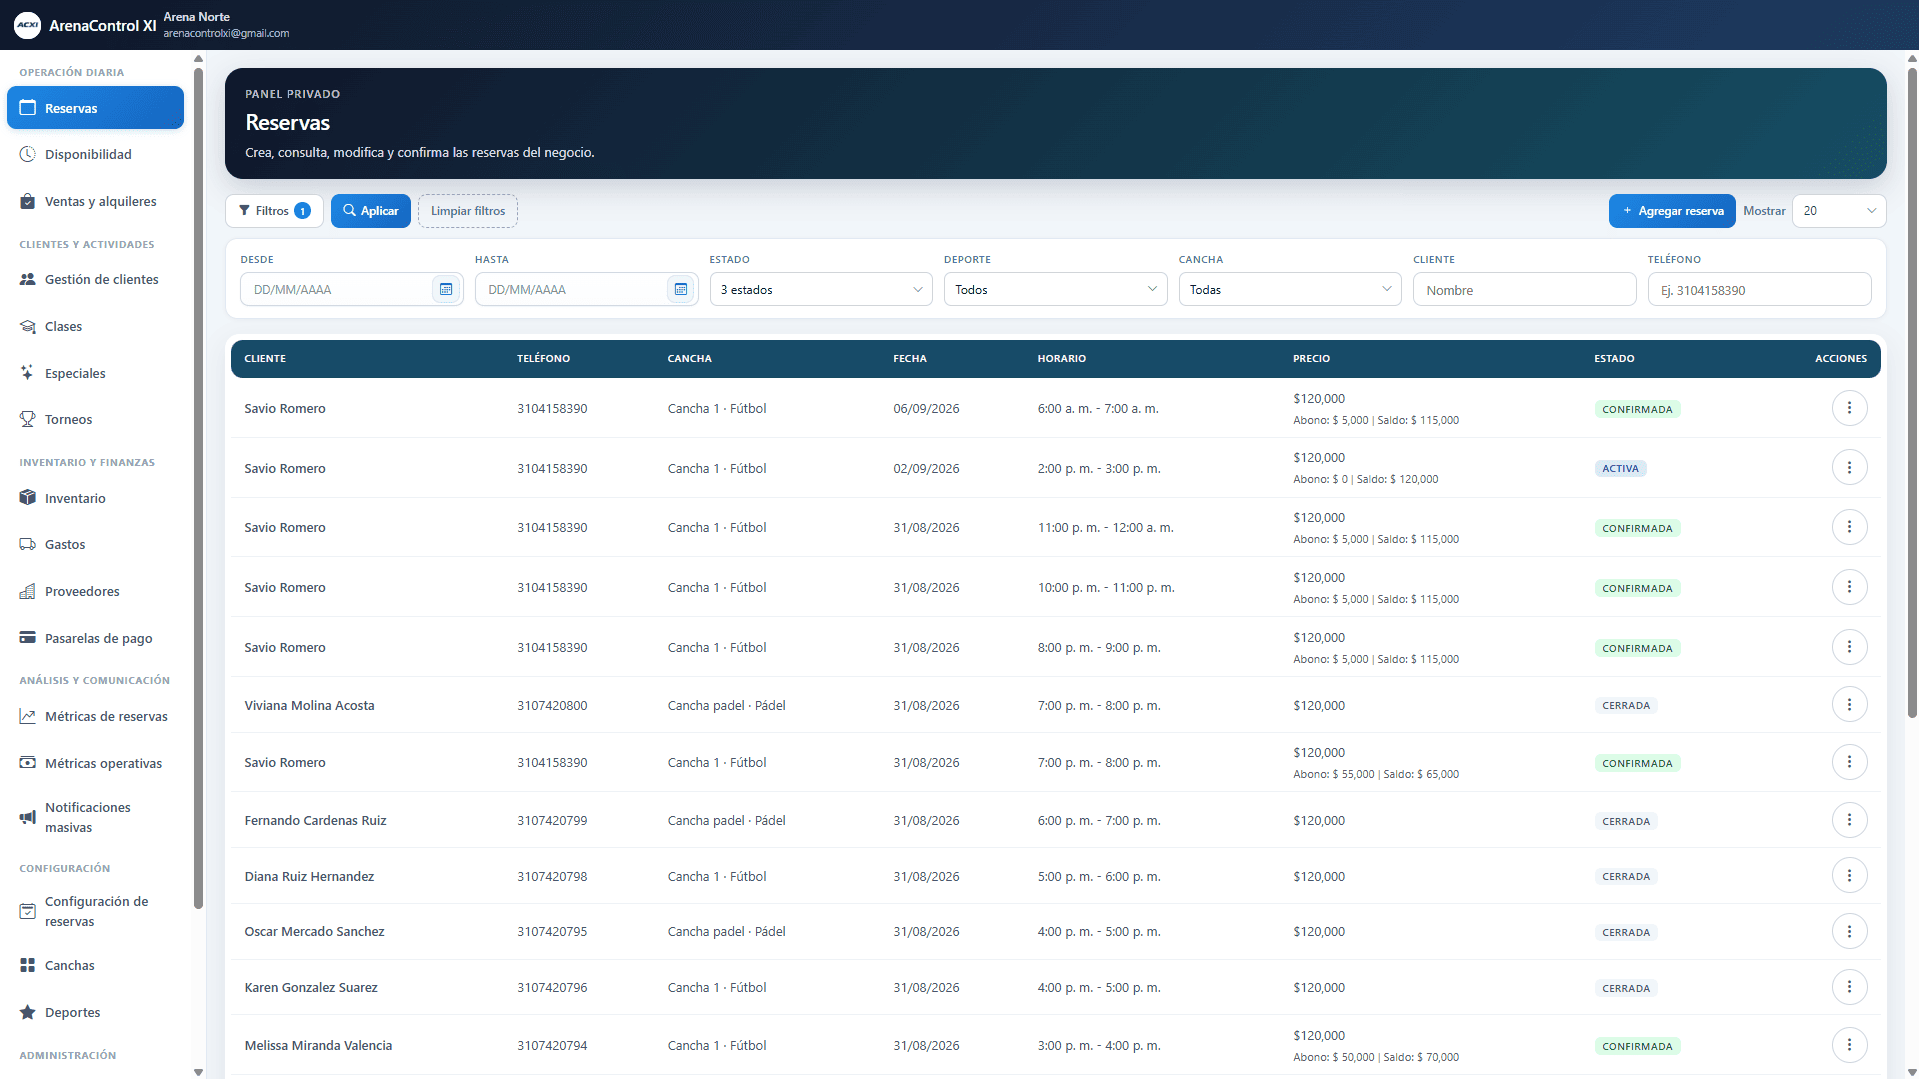Open the Mostrar rows-per-page dropdown
Image resolution: width=1919 pixels, height=1079 pixels.
coord(1839,211)
